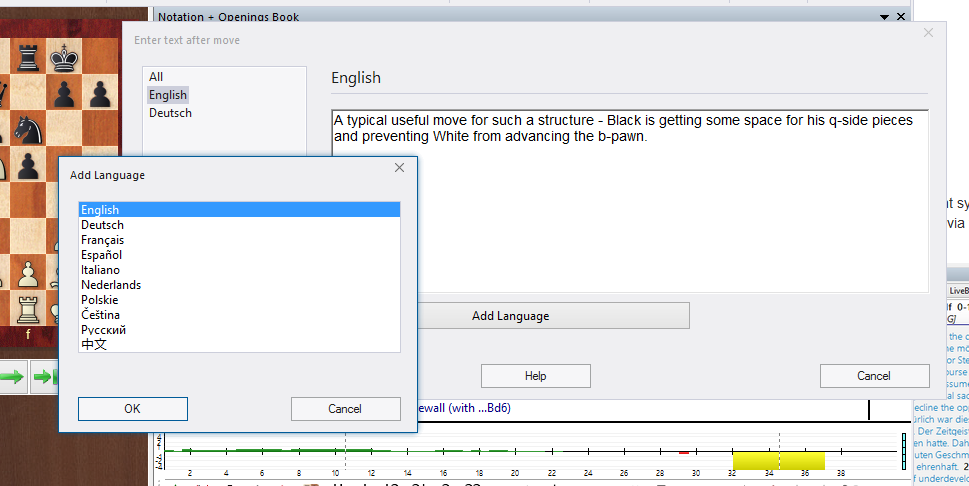969x486 pixels.
Task: Click the yellow highlighted region in evaluation graph
Action: coord(778,460)
